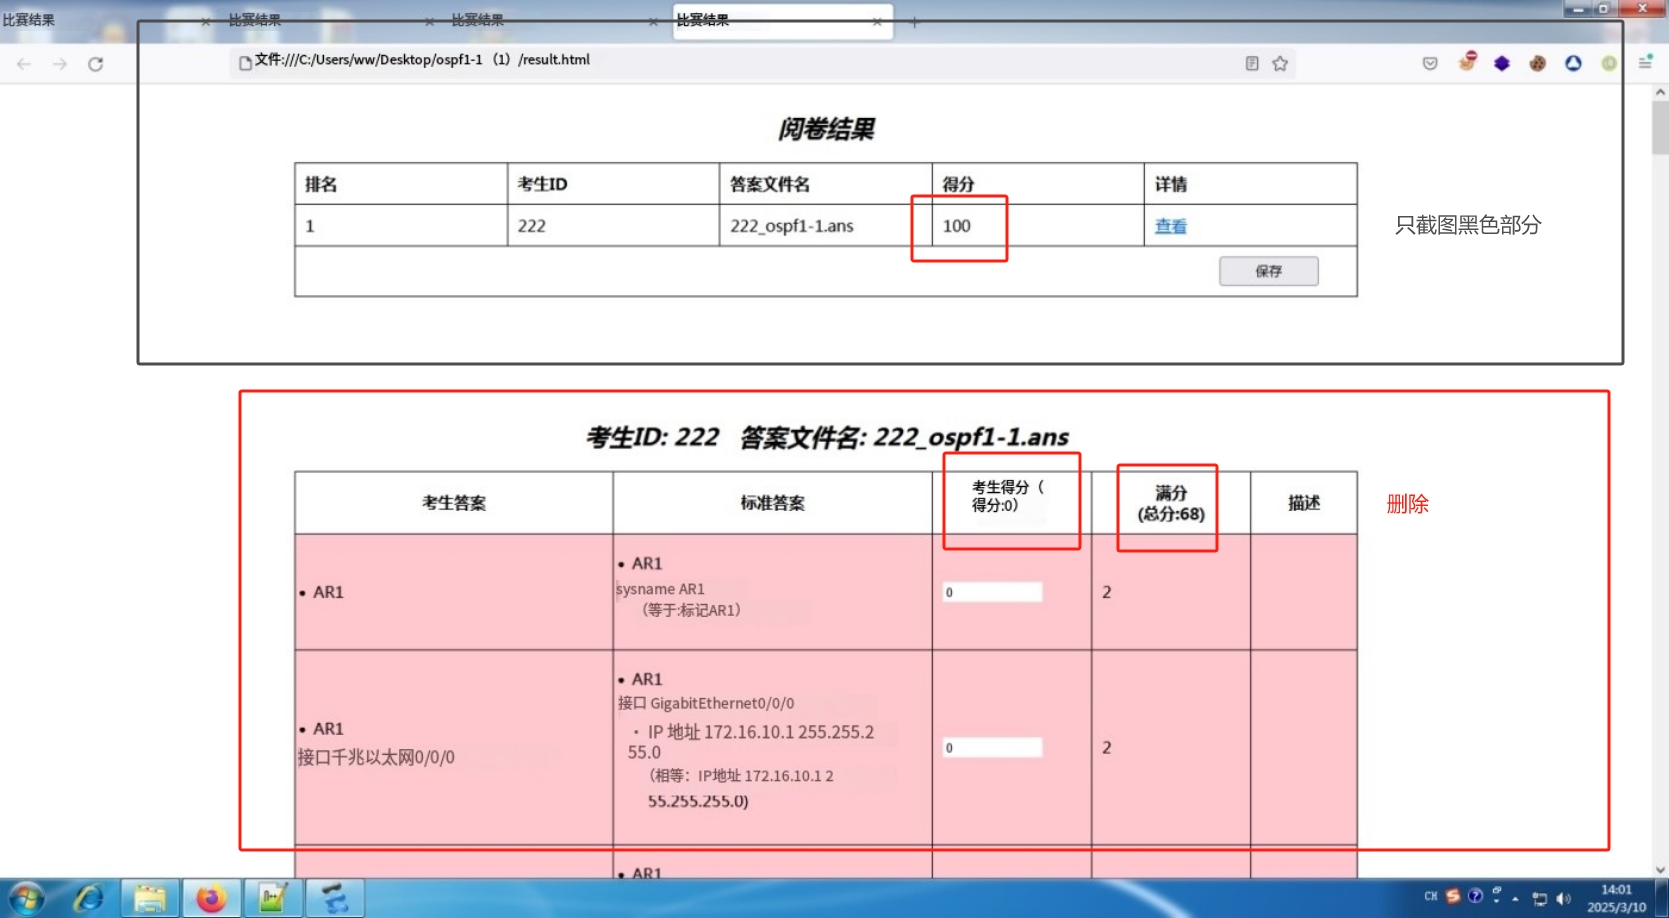This screenshot has width=1669, height=918.
Task: Open Firefox from the Windows taskbar
Action: point(211,898)
